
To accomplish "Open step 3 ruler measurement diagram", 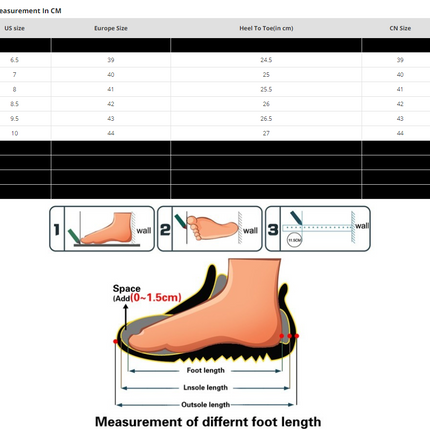I will pyautogui.click(x=317, y=229).
